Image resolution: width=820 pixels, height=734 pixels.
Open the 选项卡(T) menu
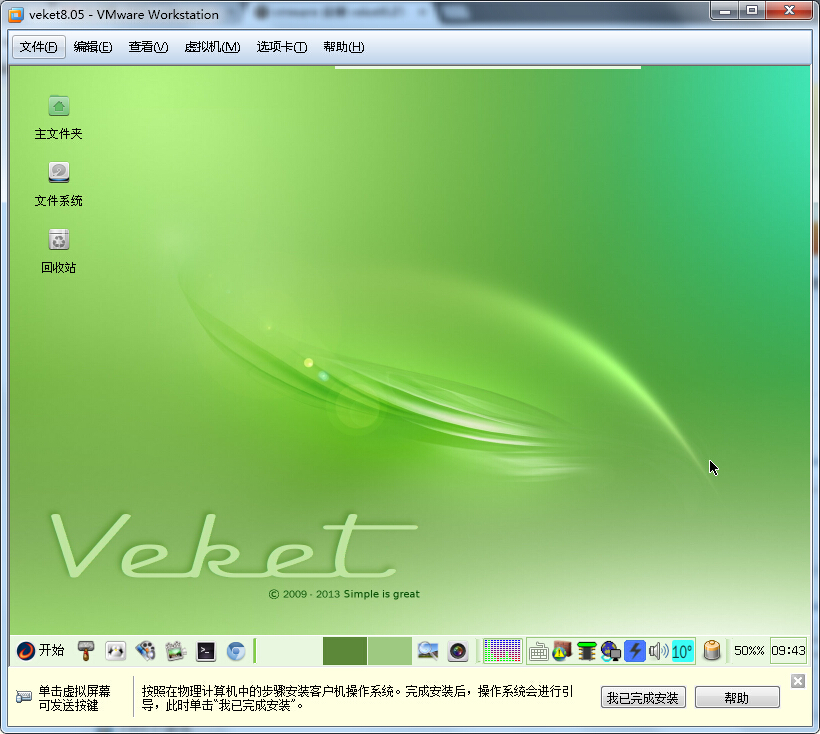282,47
